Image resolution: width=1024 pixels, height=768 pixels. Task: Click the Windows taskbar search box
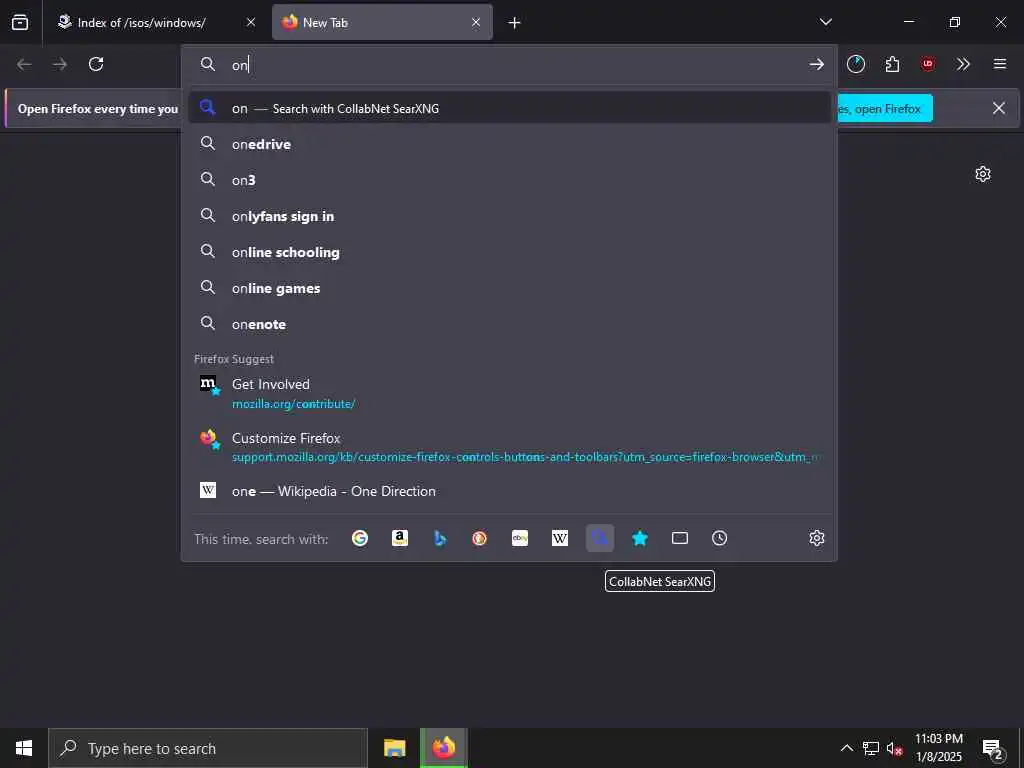(x=208, y=748)
